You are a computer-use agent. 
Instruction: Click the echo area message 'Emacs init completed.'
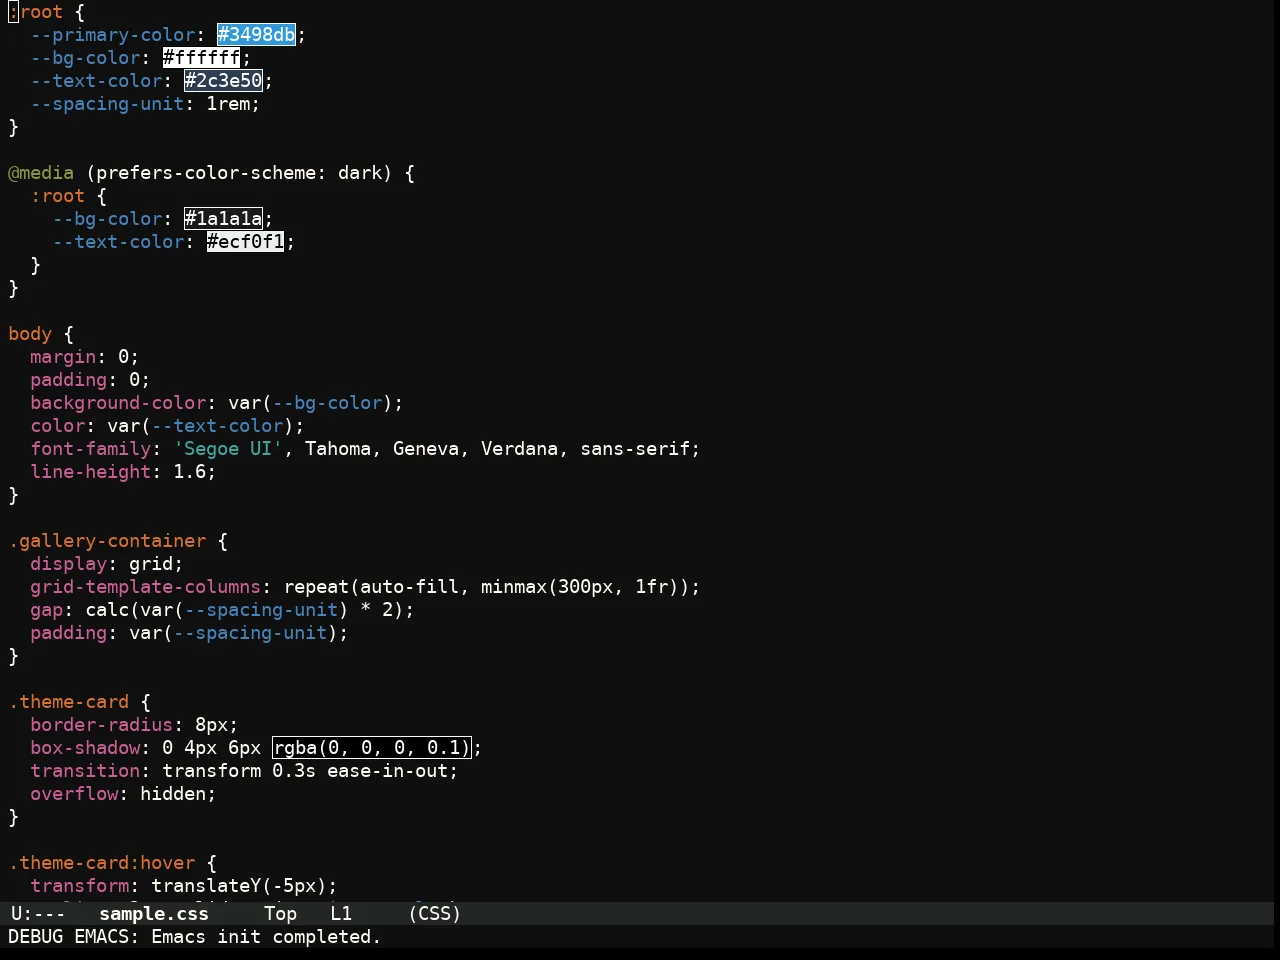[x=266, y=937]
